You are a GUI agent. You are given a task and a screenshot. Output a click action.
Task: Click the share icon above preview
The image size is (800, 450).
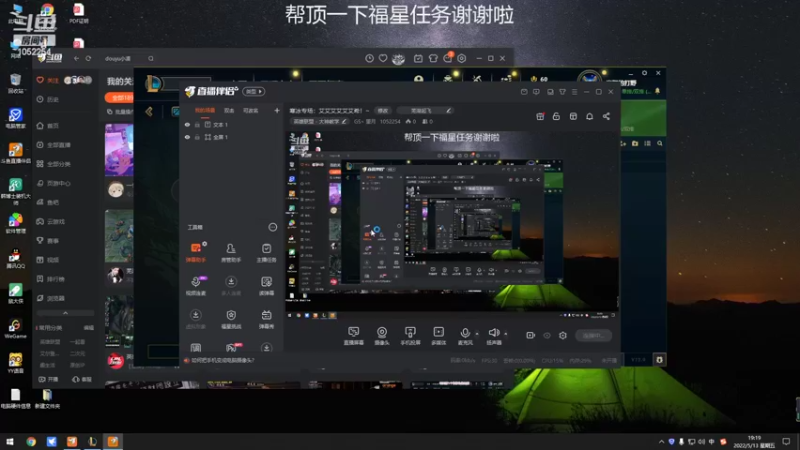(x=606, y=116)
